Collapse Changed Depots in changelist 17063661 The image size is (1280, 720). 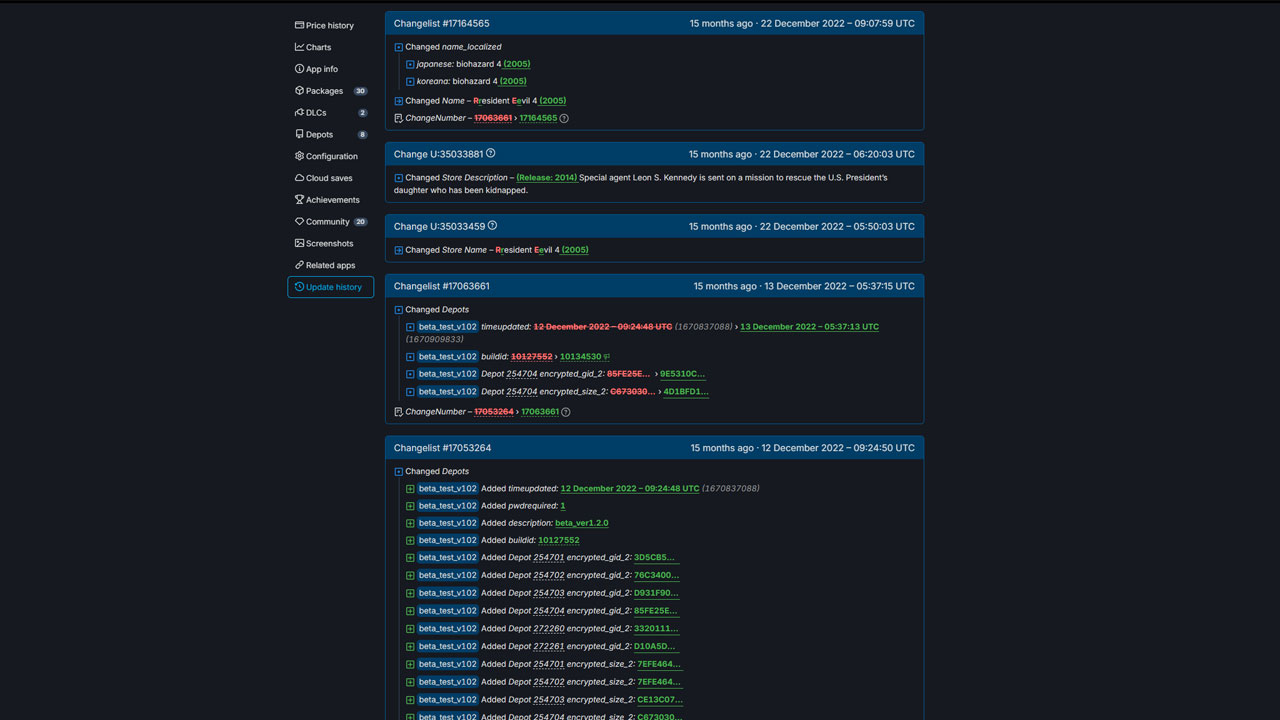coord(398,310)
